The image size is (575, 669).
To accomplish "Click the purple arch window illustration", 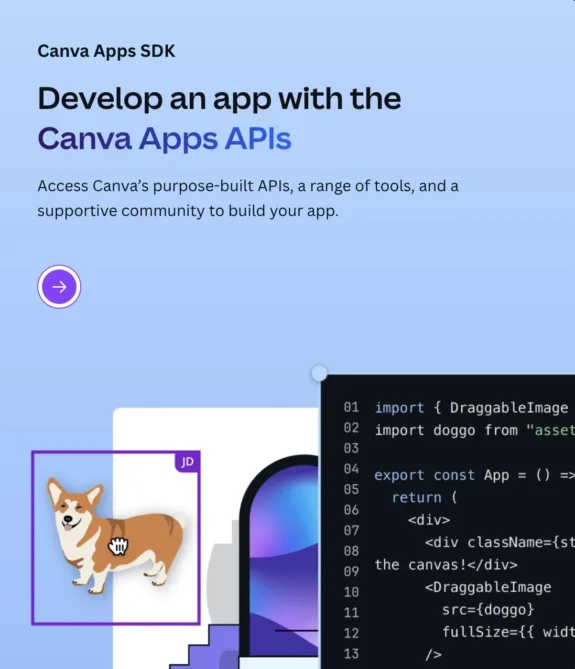I will coord(279,559).
